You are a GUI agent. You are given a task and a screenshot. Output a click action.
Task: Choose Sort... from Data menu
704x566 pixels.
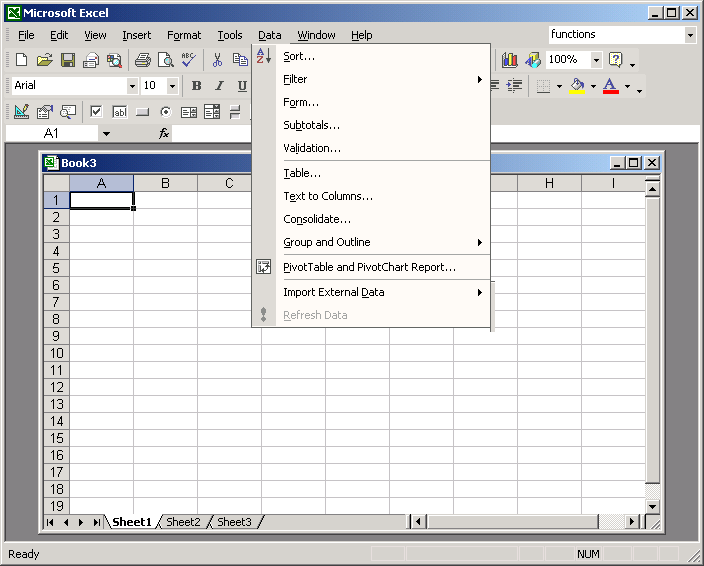pyautogui.click(x=370, y=56)
